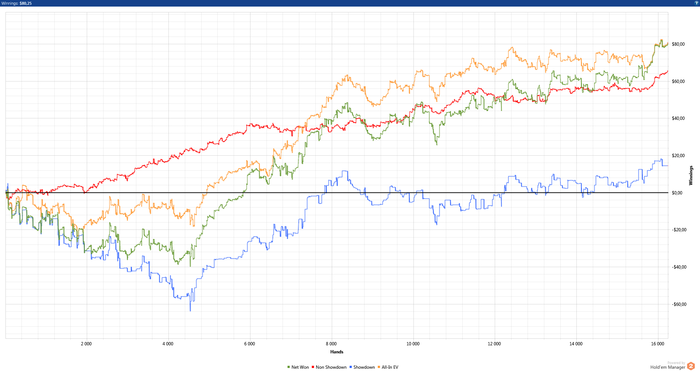The height and width of the screenshot is (372, 700).
Task: Toggle the Showdown legend entry
Action: click(362, 367)
